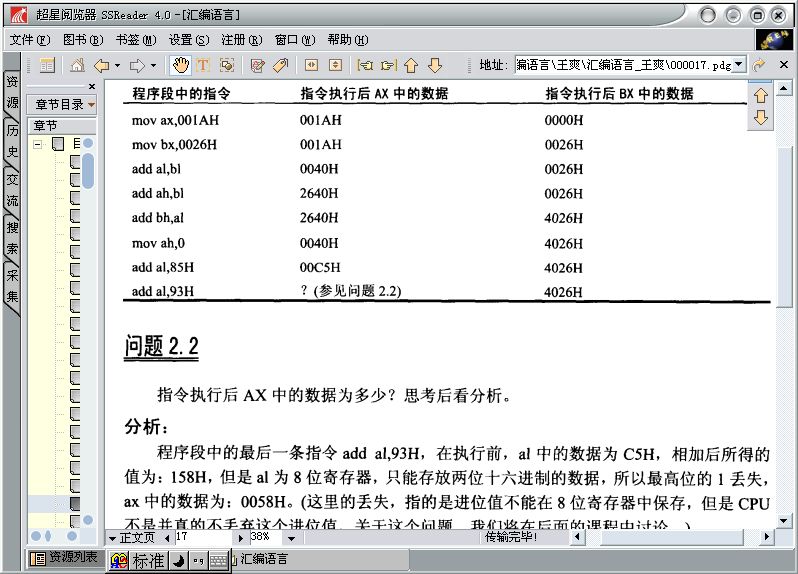Fit page to height icon

tap(335, 65)
